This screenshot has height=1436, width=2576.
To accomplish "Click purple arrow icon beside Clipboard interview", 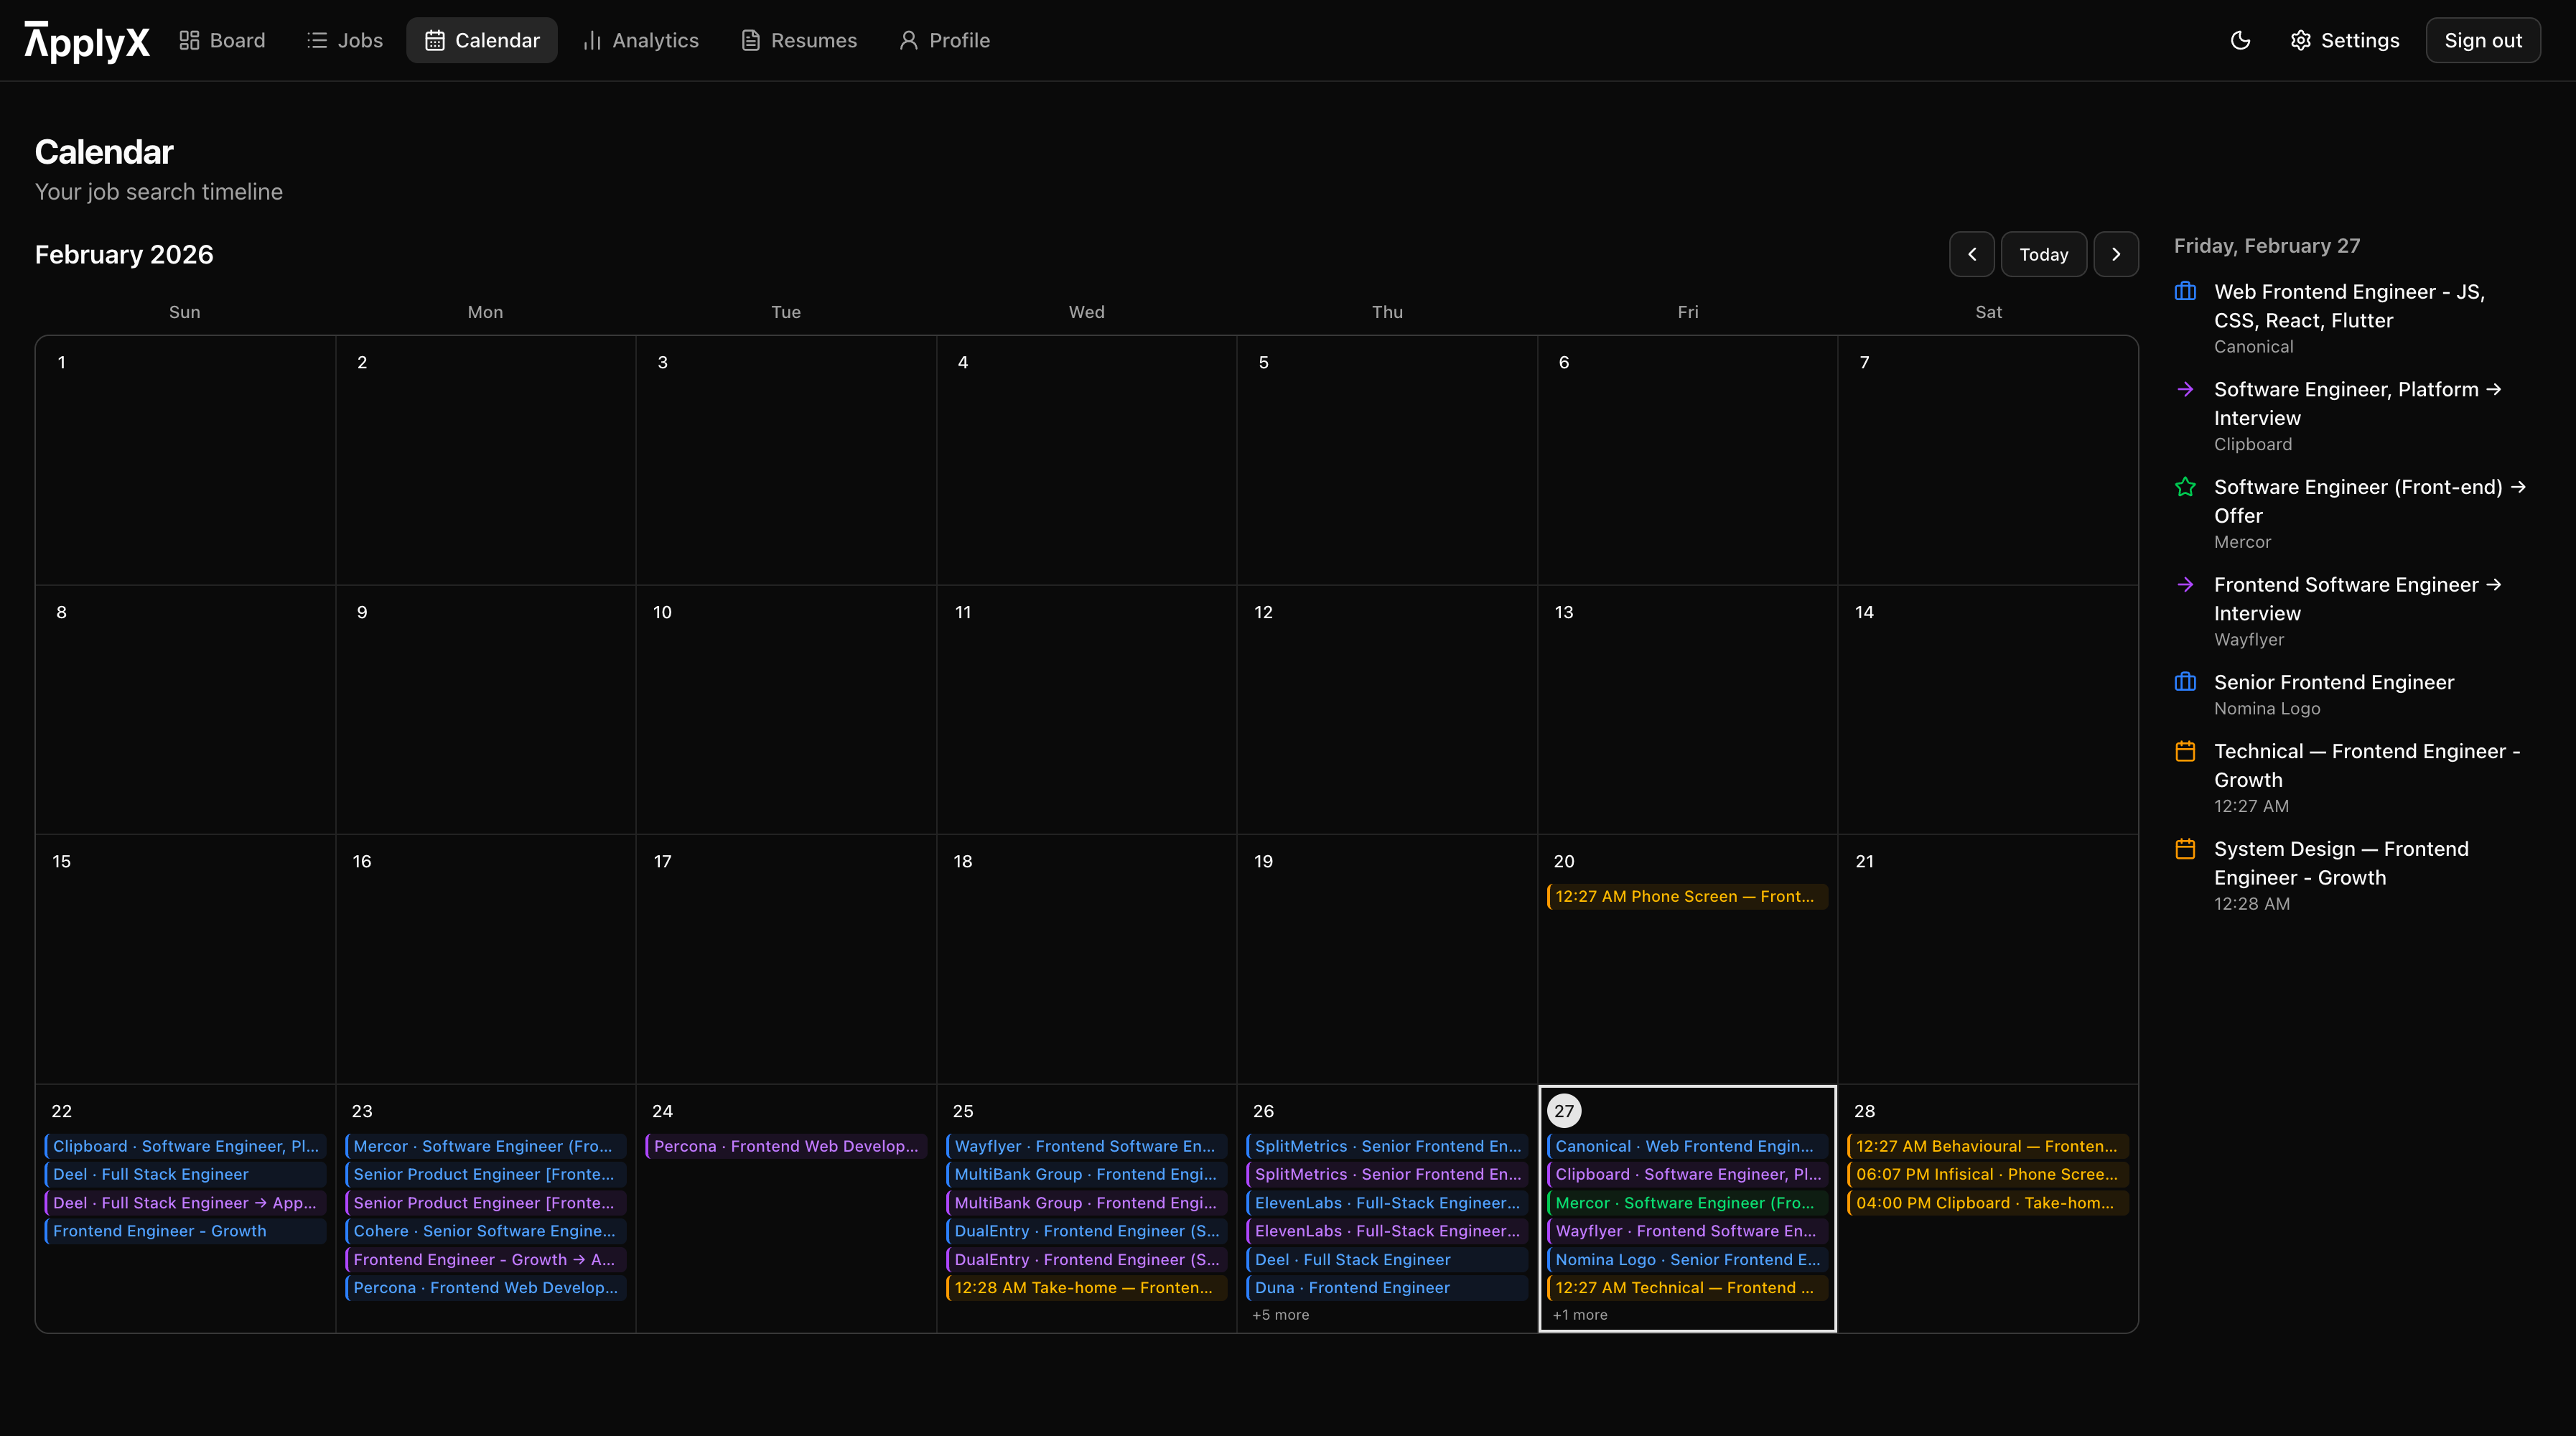I will [x=2185, y=389].
